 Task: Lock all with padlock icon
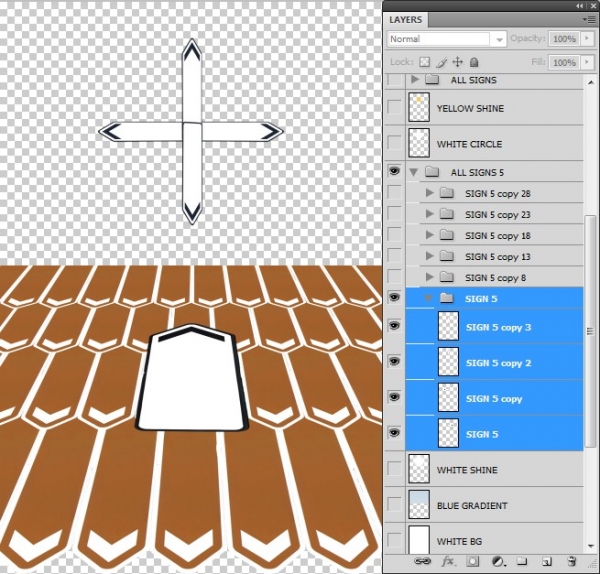474,62
